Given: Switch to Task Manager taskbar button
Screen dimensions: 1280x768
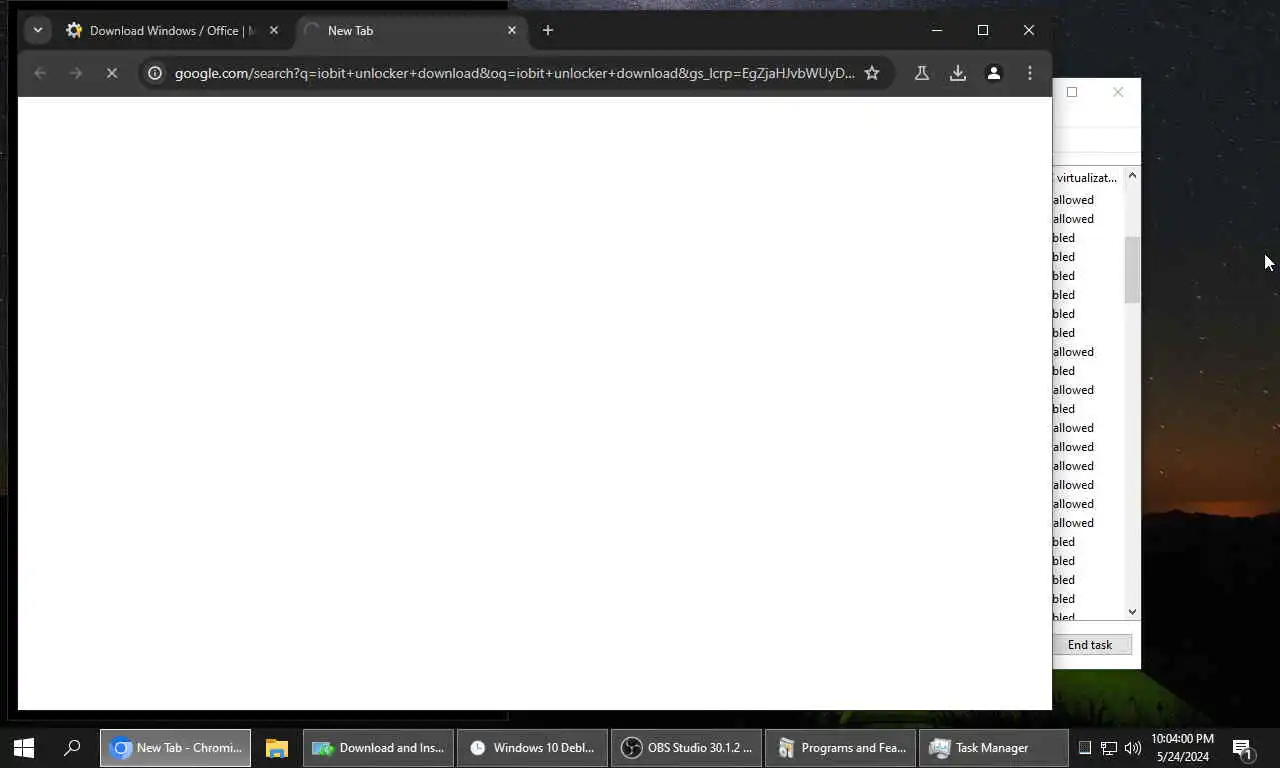Looking at the screenshot, I should click(x=995, y=748).
